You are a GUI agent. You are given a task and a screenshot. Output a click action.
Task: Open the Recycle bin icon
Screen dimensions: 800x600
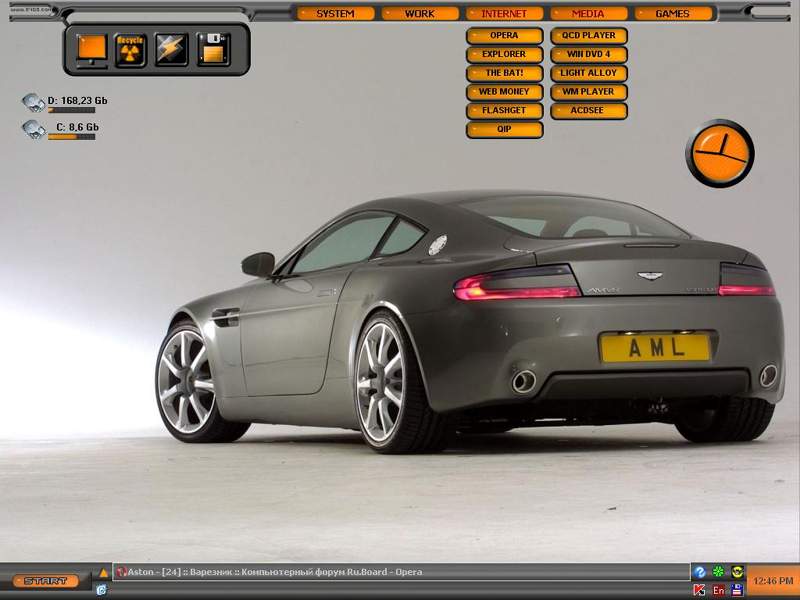[x=131, y=49]
